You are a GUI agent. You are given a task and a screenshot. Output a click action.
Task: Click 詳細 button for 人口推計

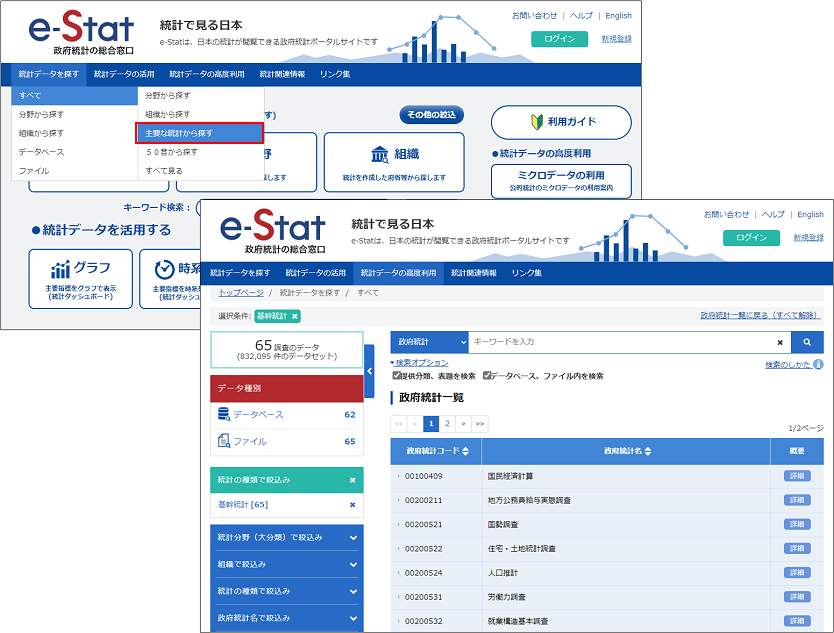tap(797, 573)
